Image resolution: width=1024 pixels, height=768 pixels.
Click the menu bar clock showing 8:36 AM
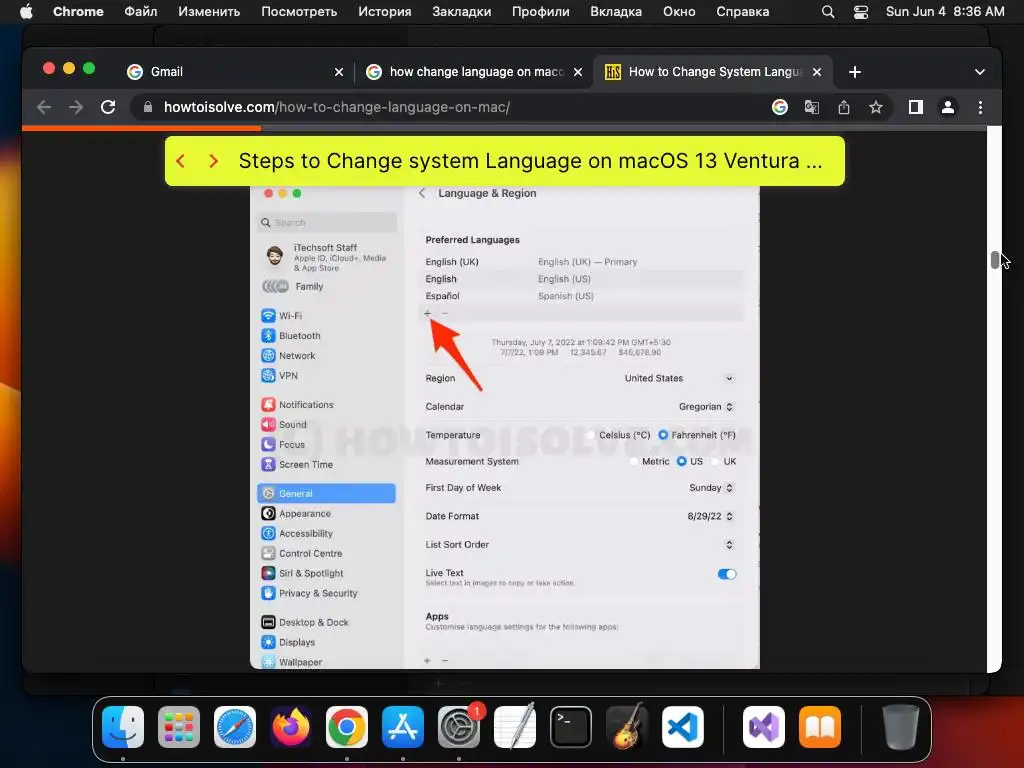944,12
